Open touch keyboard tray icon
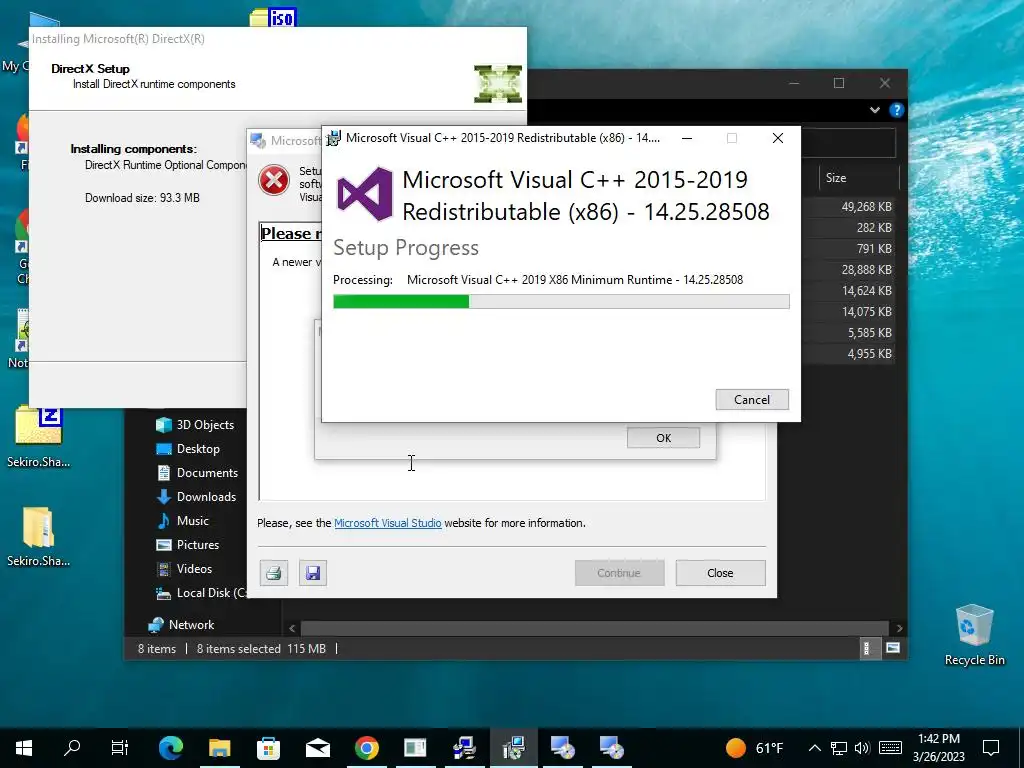 pyautogui.click(x=890, y=748)
